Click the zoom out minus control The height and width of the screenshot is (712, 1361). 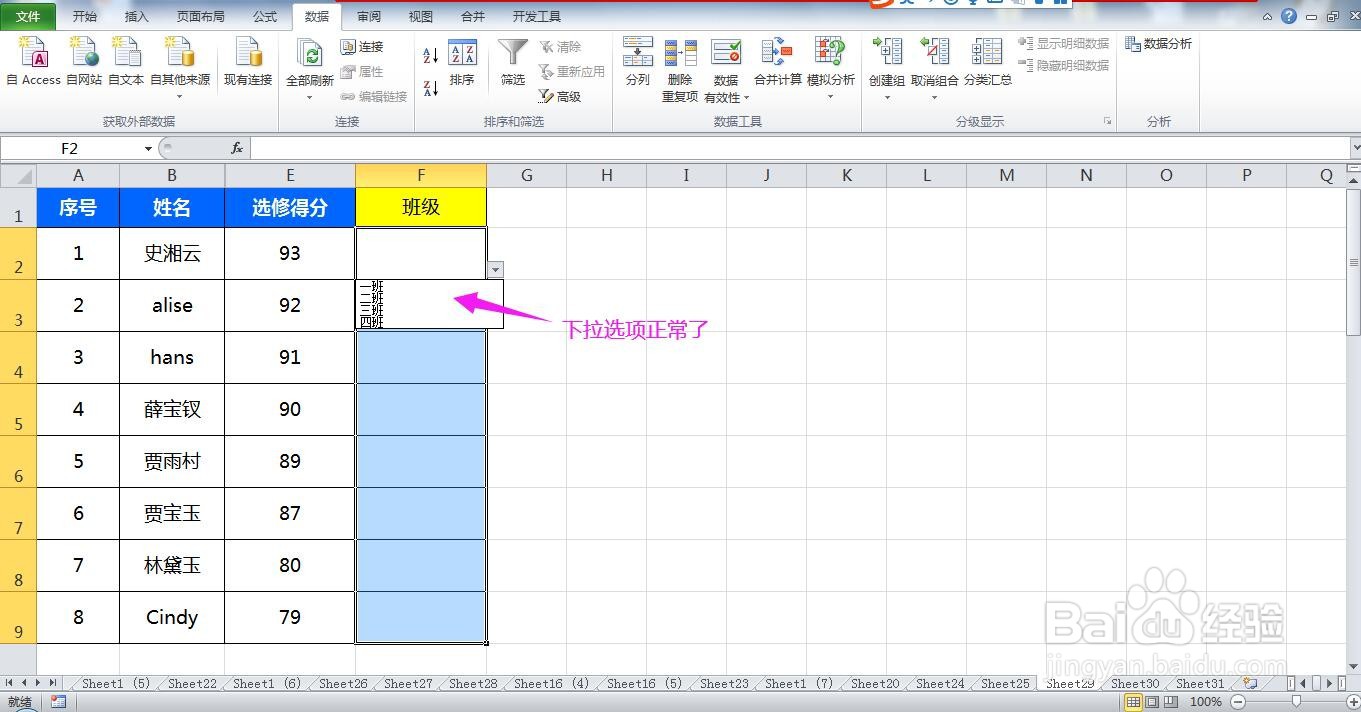[1240, 702]
